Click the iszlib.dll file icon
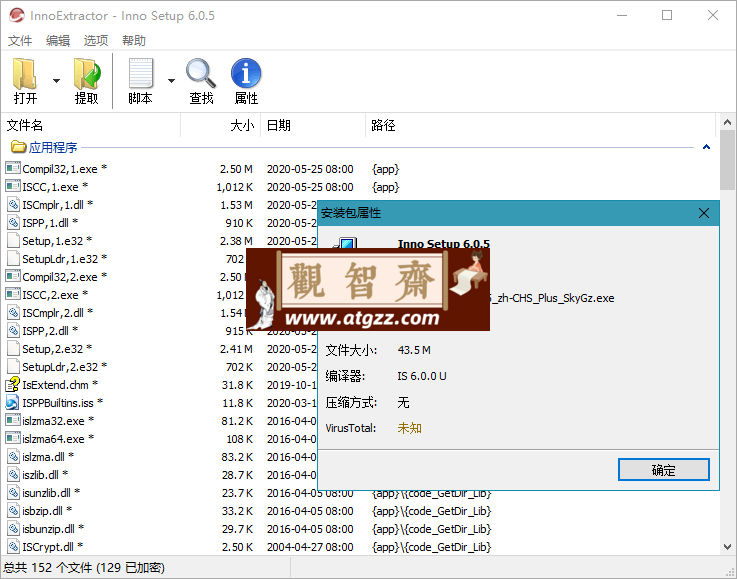Viewport: 737px width, 579px height. tap(14, 475)
